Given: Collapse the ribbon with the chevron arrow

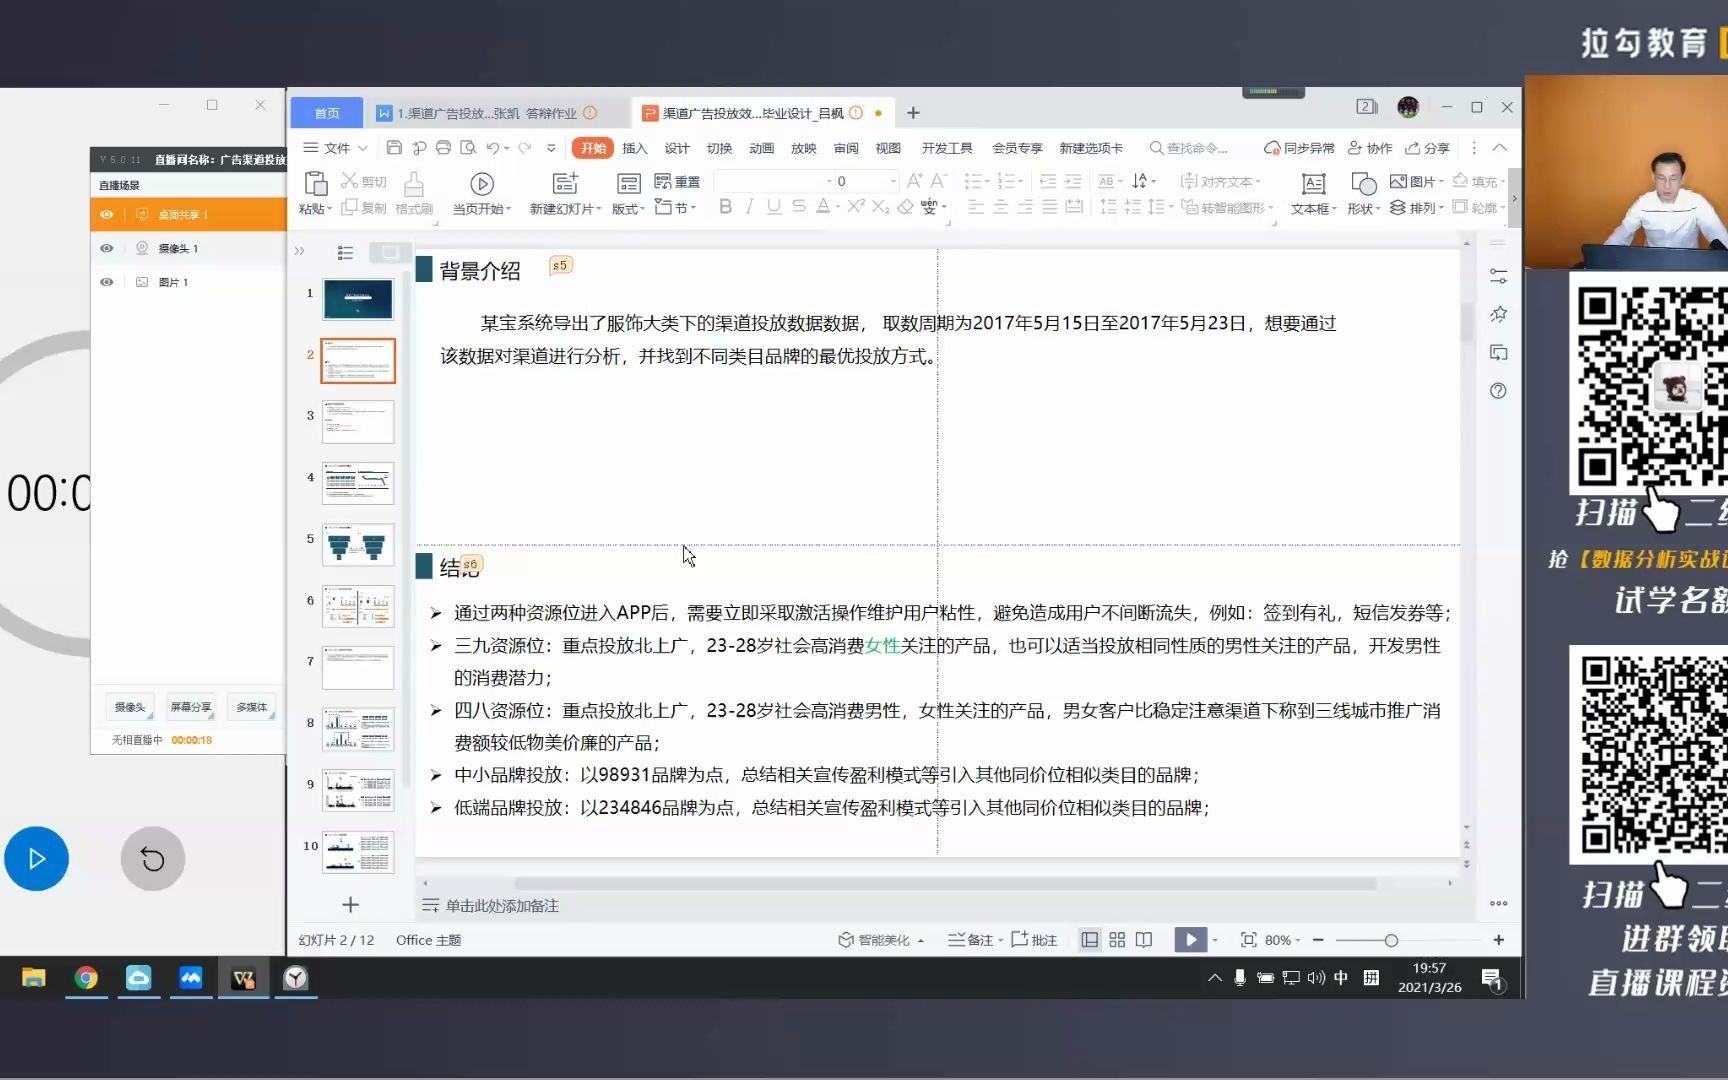Looking at the screenshot, I should coord(1499,148).
